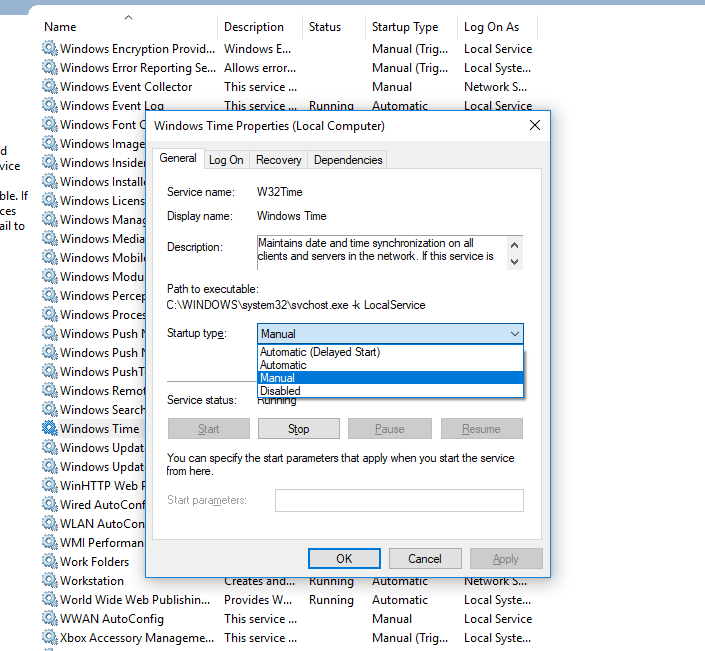
Task: Click the gear icon beside WLAN AutoConfig
Action: 50,523
